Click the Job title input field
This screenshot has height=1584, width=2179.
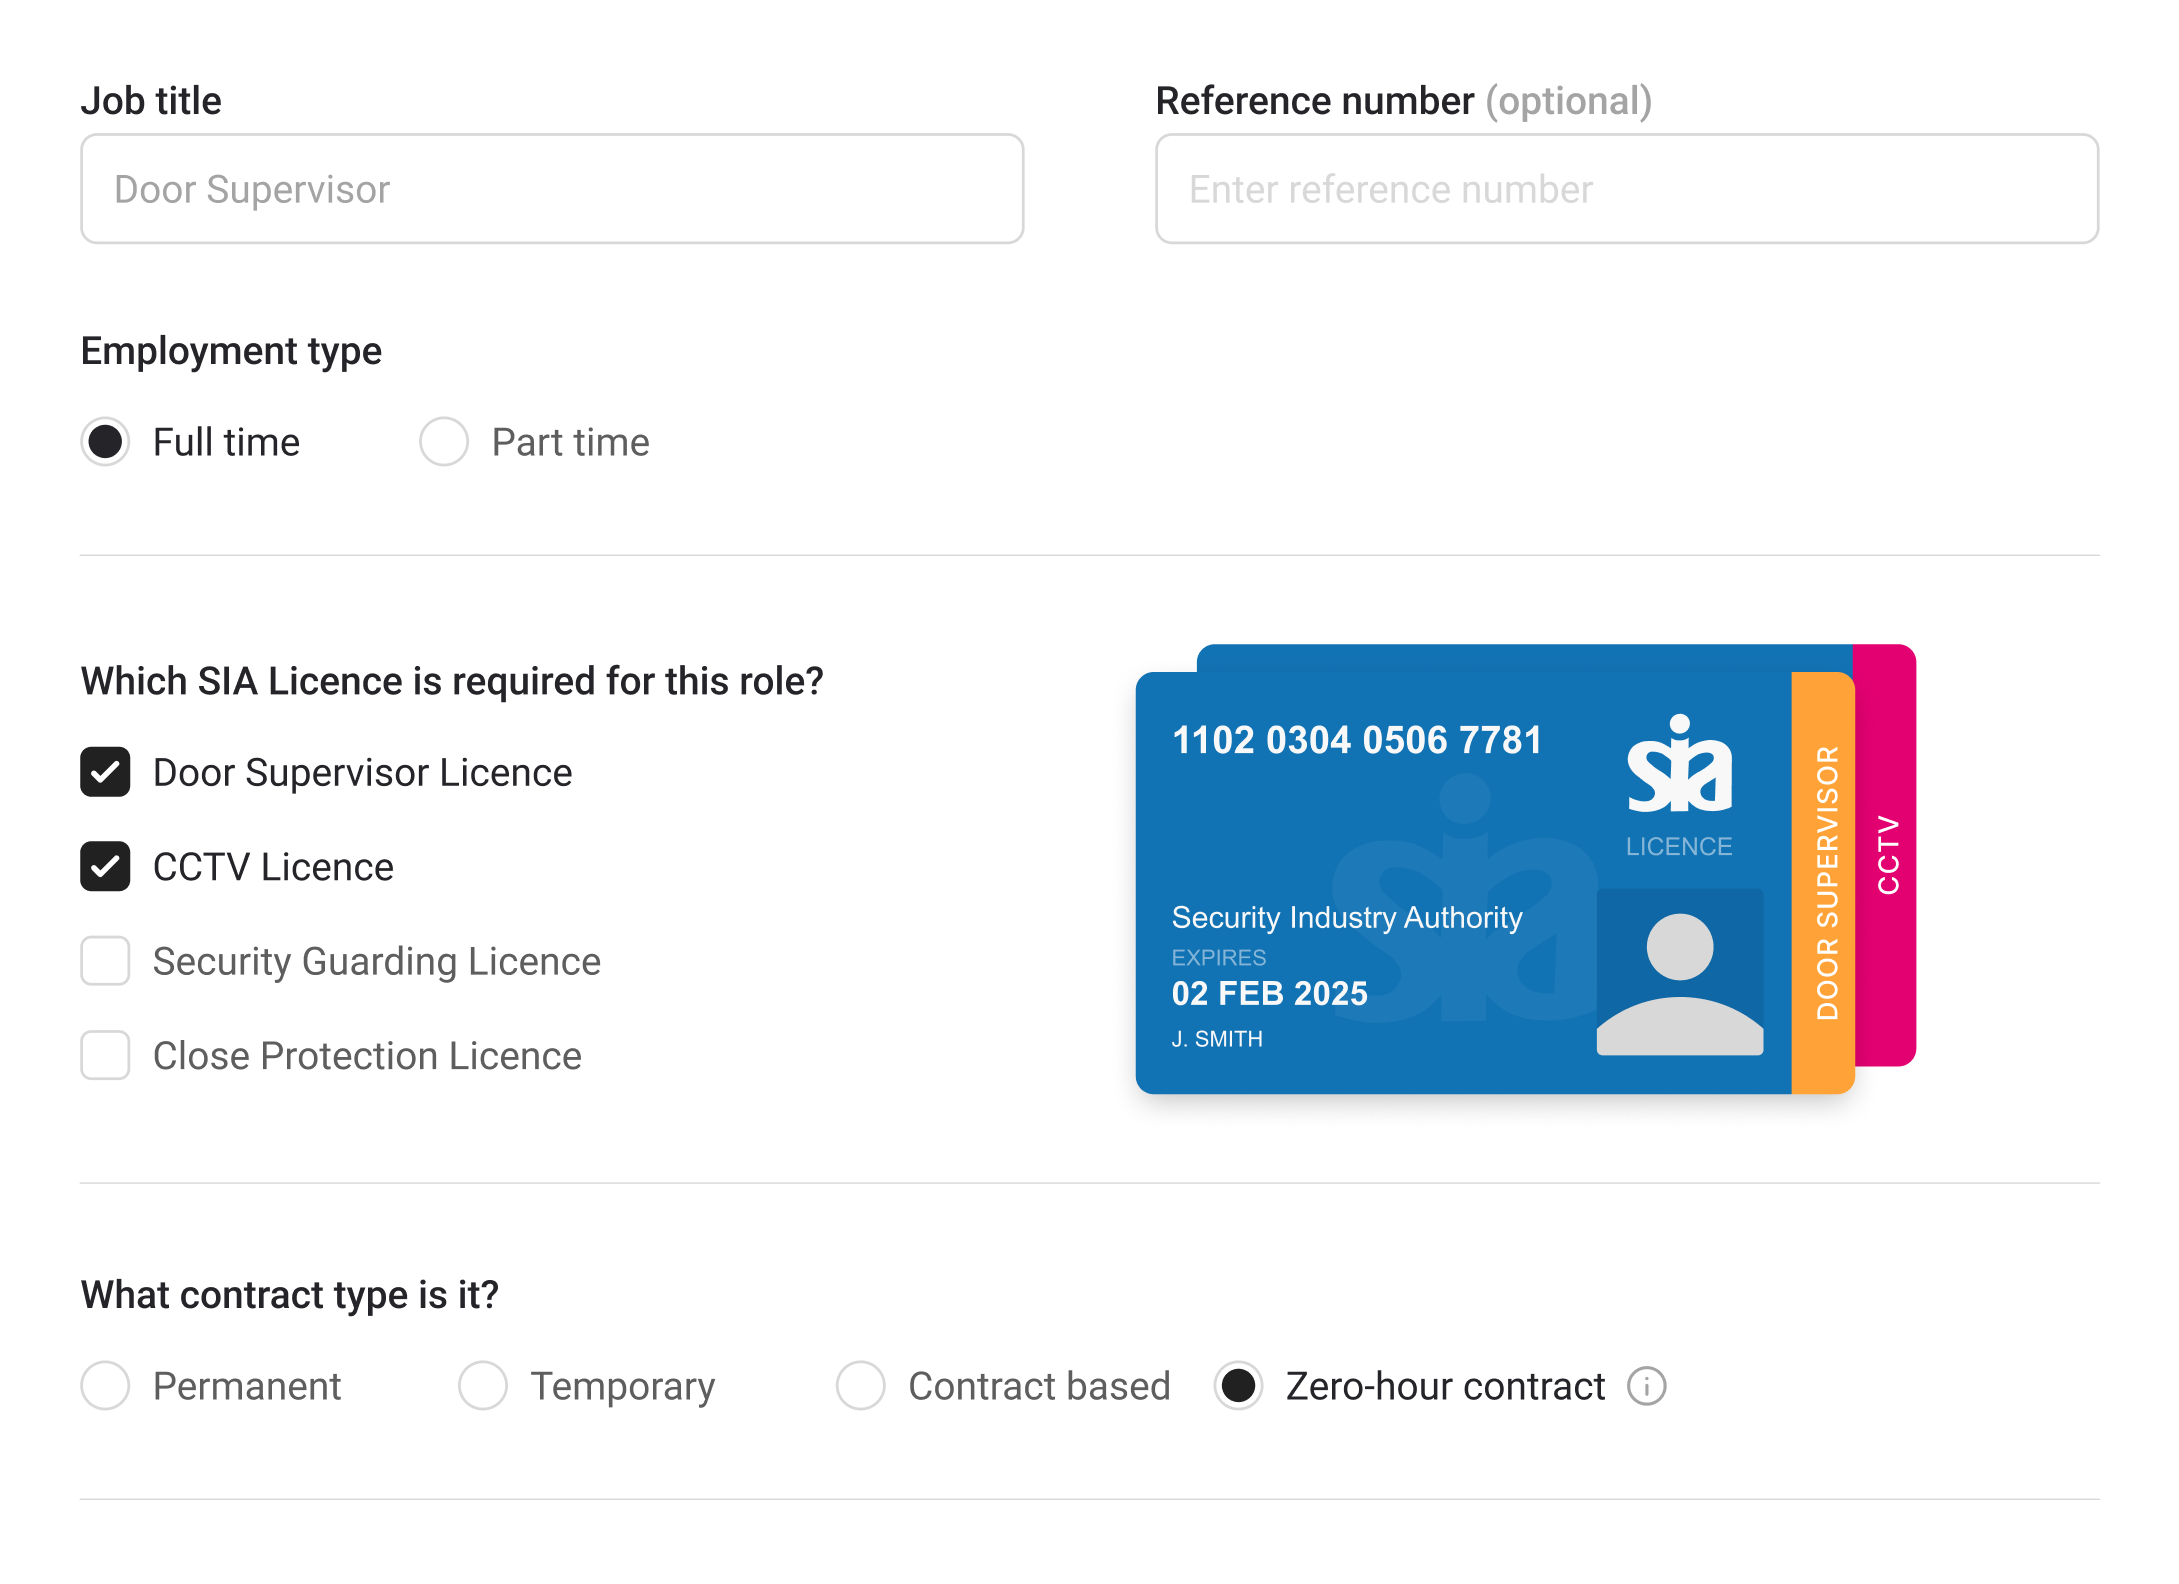click(x=553, y=188)
